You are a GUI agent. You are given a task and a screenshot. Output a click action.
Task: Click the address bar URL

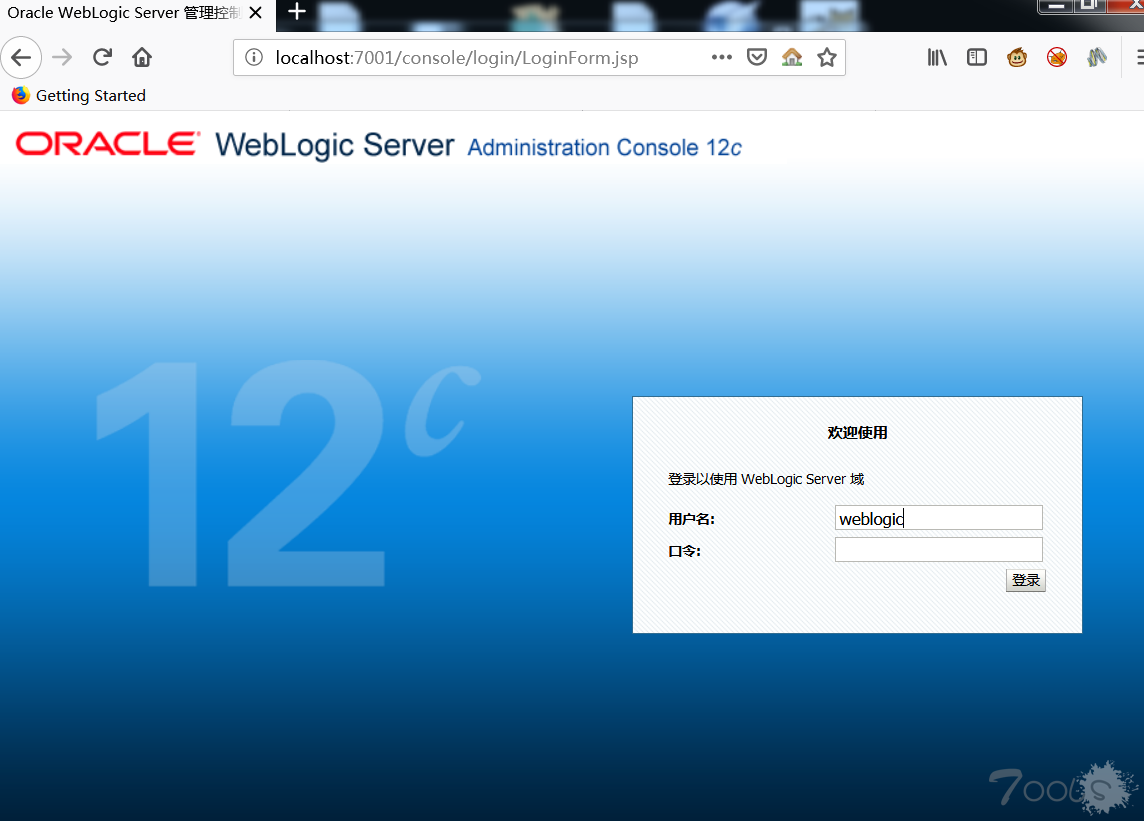tap(457, 58)
